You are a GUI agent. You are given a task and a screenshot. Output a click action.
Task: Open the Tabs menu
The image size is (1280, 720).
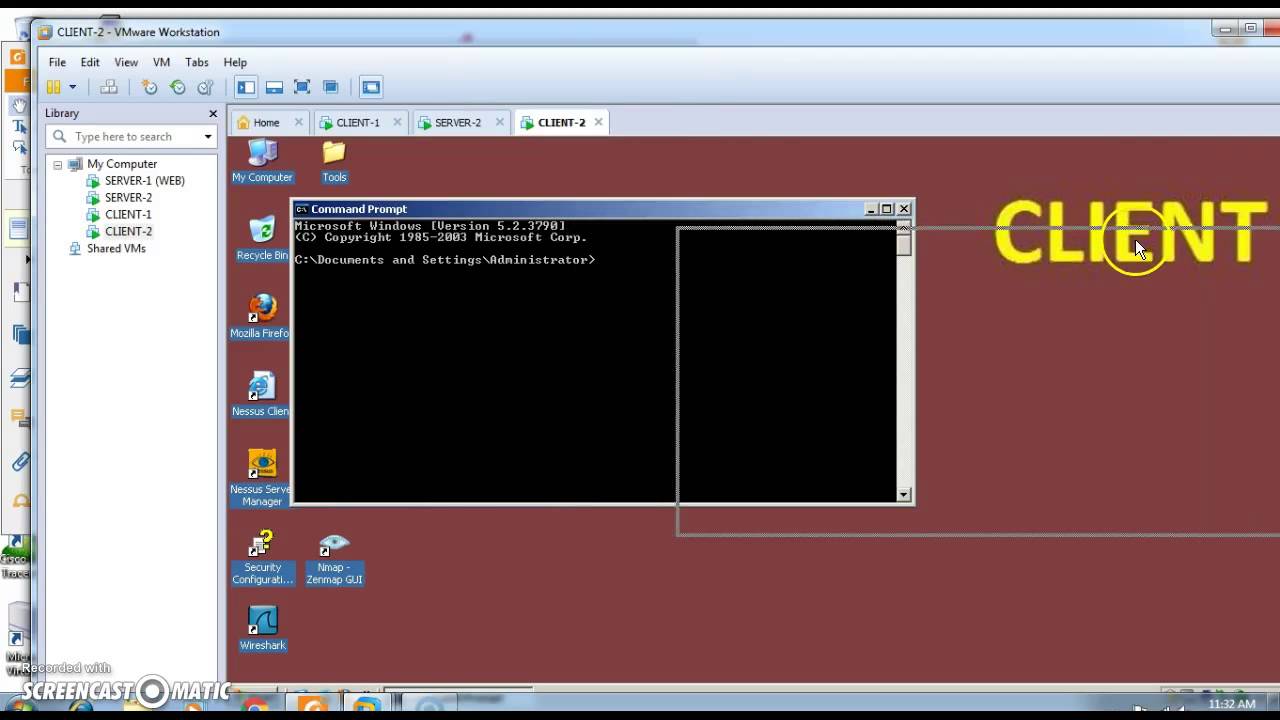(197, 62)
